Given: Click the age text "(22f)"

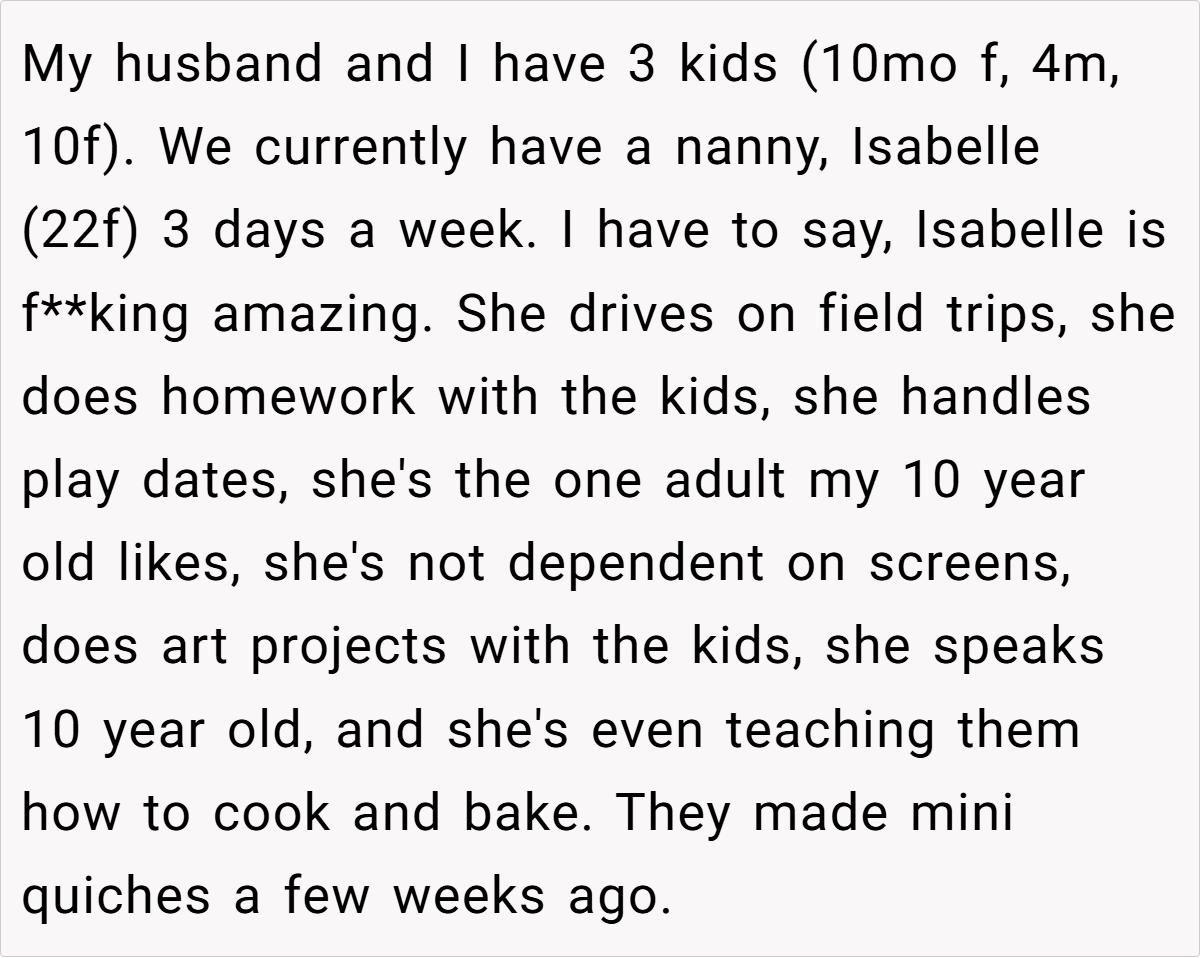Looking at the screenshot, I should point(79,232).
